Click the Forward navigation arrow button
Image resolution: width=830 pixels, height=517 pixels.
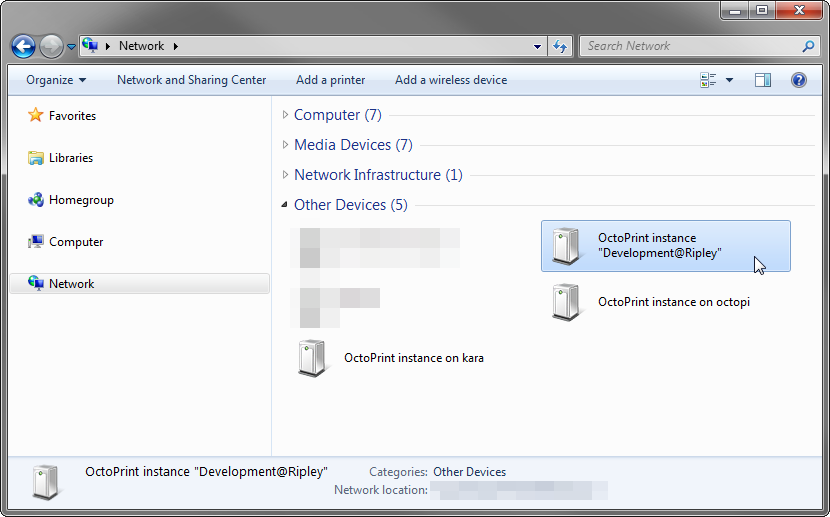(x=51, y=46)
